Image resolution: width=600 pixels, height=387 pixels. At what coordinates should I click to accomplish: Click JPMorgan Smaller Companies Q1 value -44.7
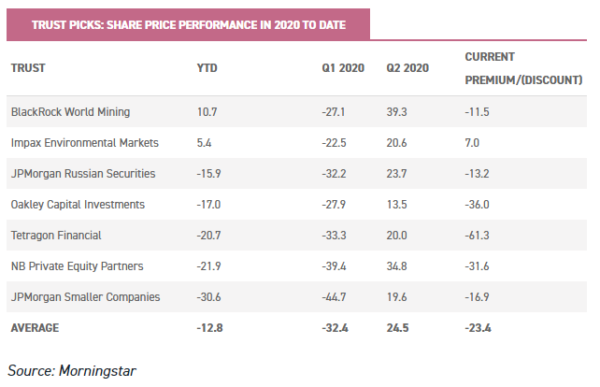(334, 297)
